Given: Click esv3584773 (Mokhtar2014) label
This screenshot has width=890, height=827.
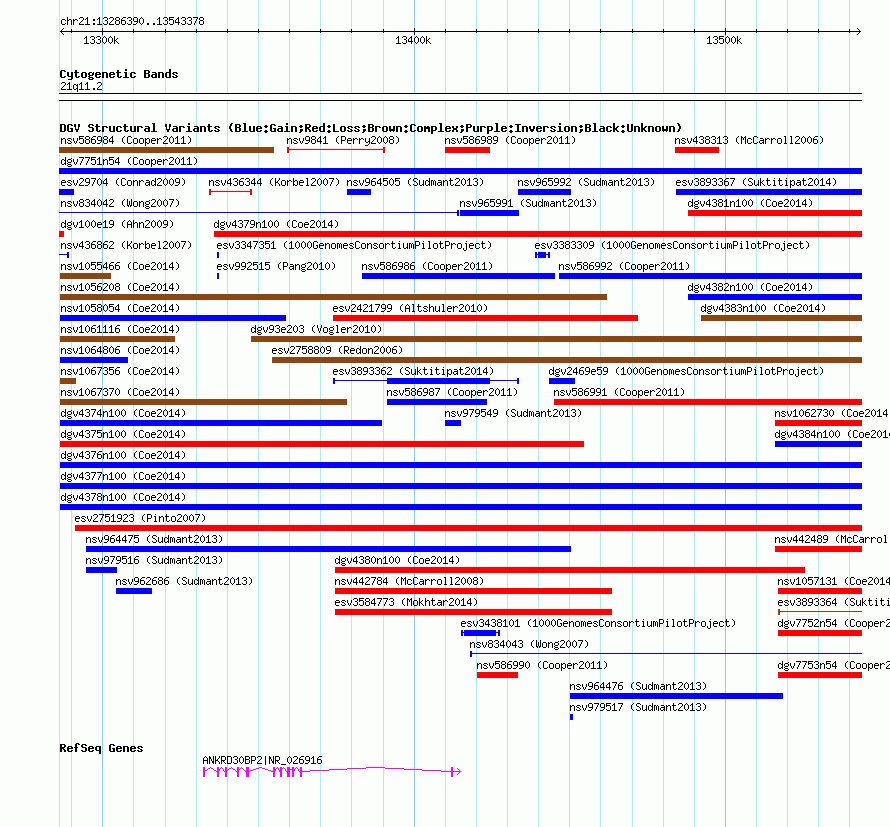Looking at the screenshot, I should click(406, 602).
